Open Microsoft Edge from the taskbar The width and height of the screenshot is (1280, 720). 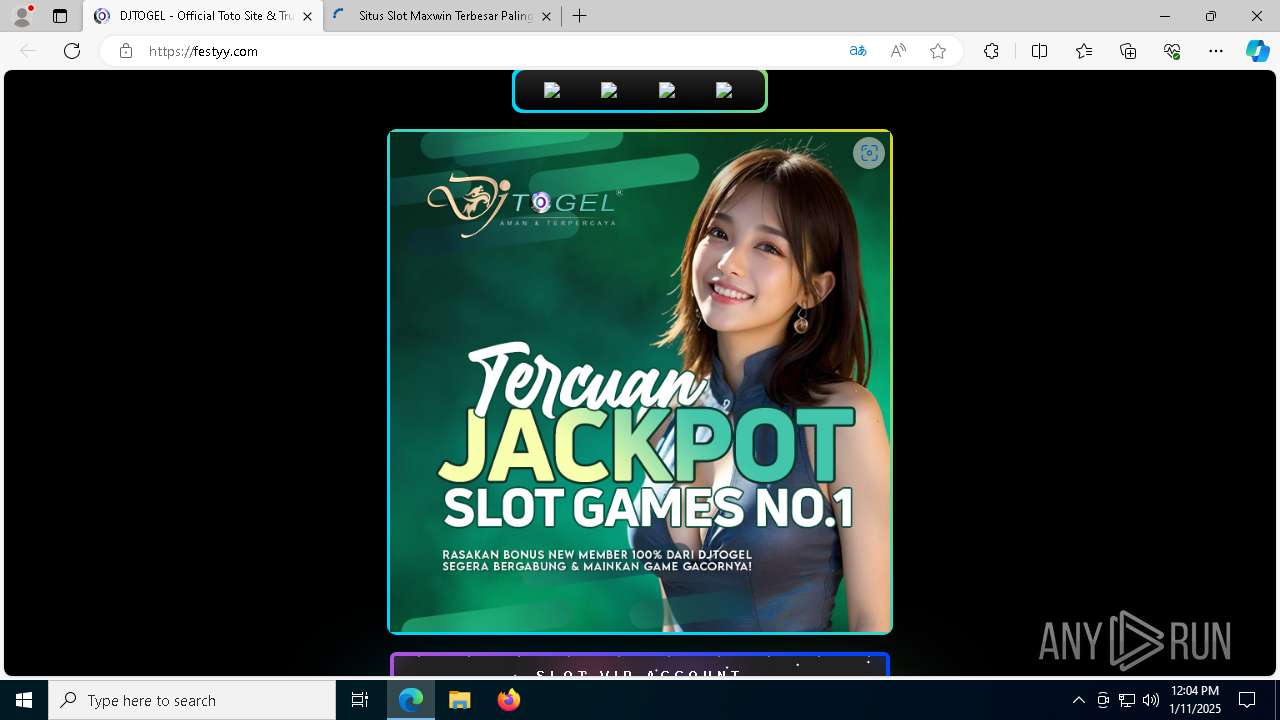(x=411, y=700)
